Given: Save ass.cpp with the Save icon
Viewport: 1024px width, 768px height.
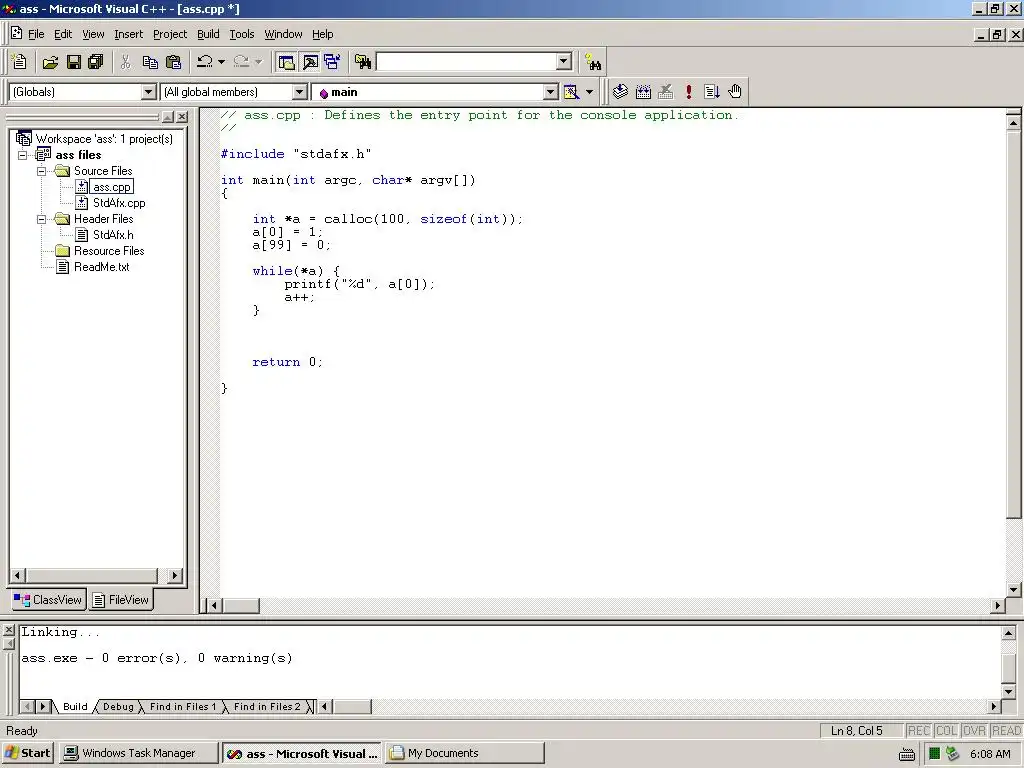Looking at the screenshot, I should (74, 62).
